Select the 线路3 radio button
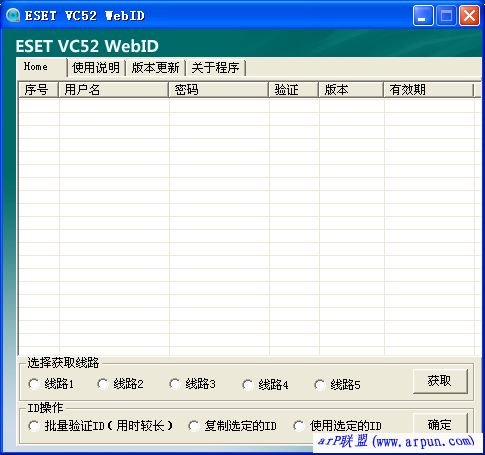 tap(192, 384)
